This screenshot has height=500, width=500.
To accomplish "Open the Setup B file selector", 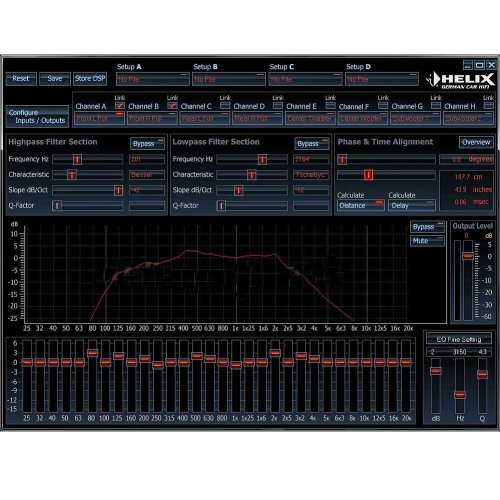I will click(229, 79).
